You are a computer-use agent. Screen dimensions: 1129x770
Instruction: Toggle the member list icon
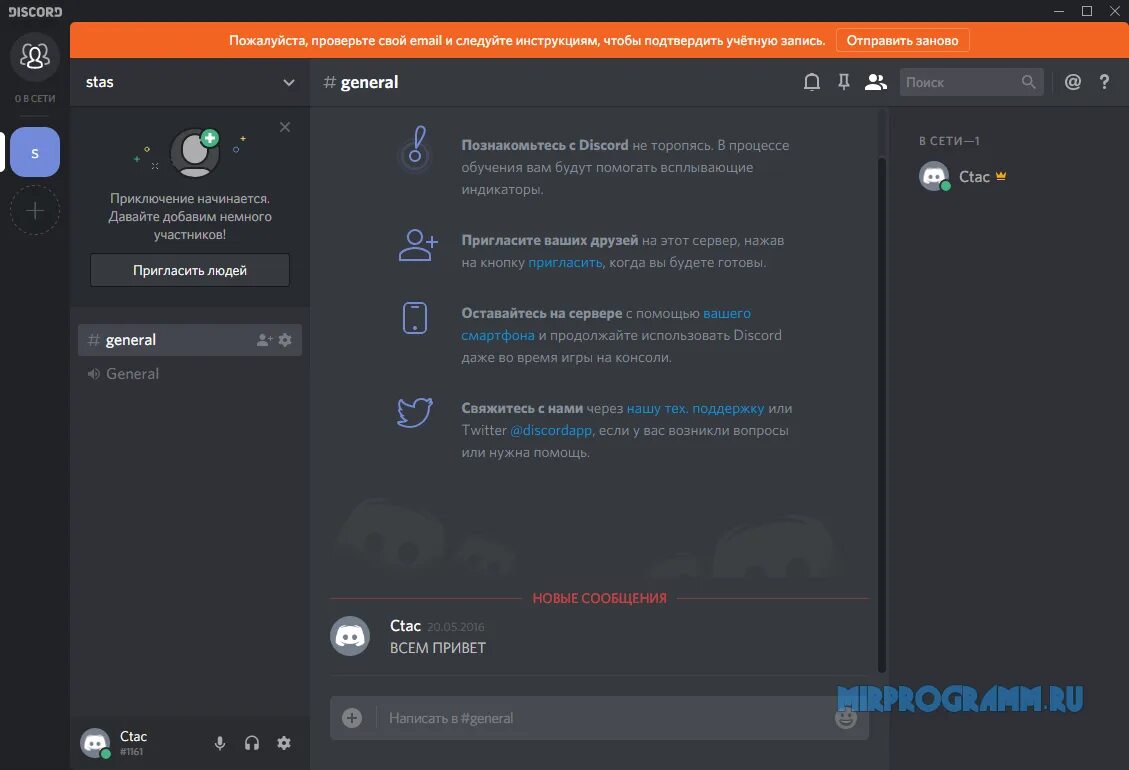(876, 82)
